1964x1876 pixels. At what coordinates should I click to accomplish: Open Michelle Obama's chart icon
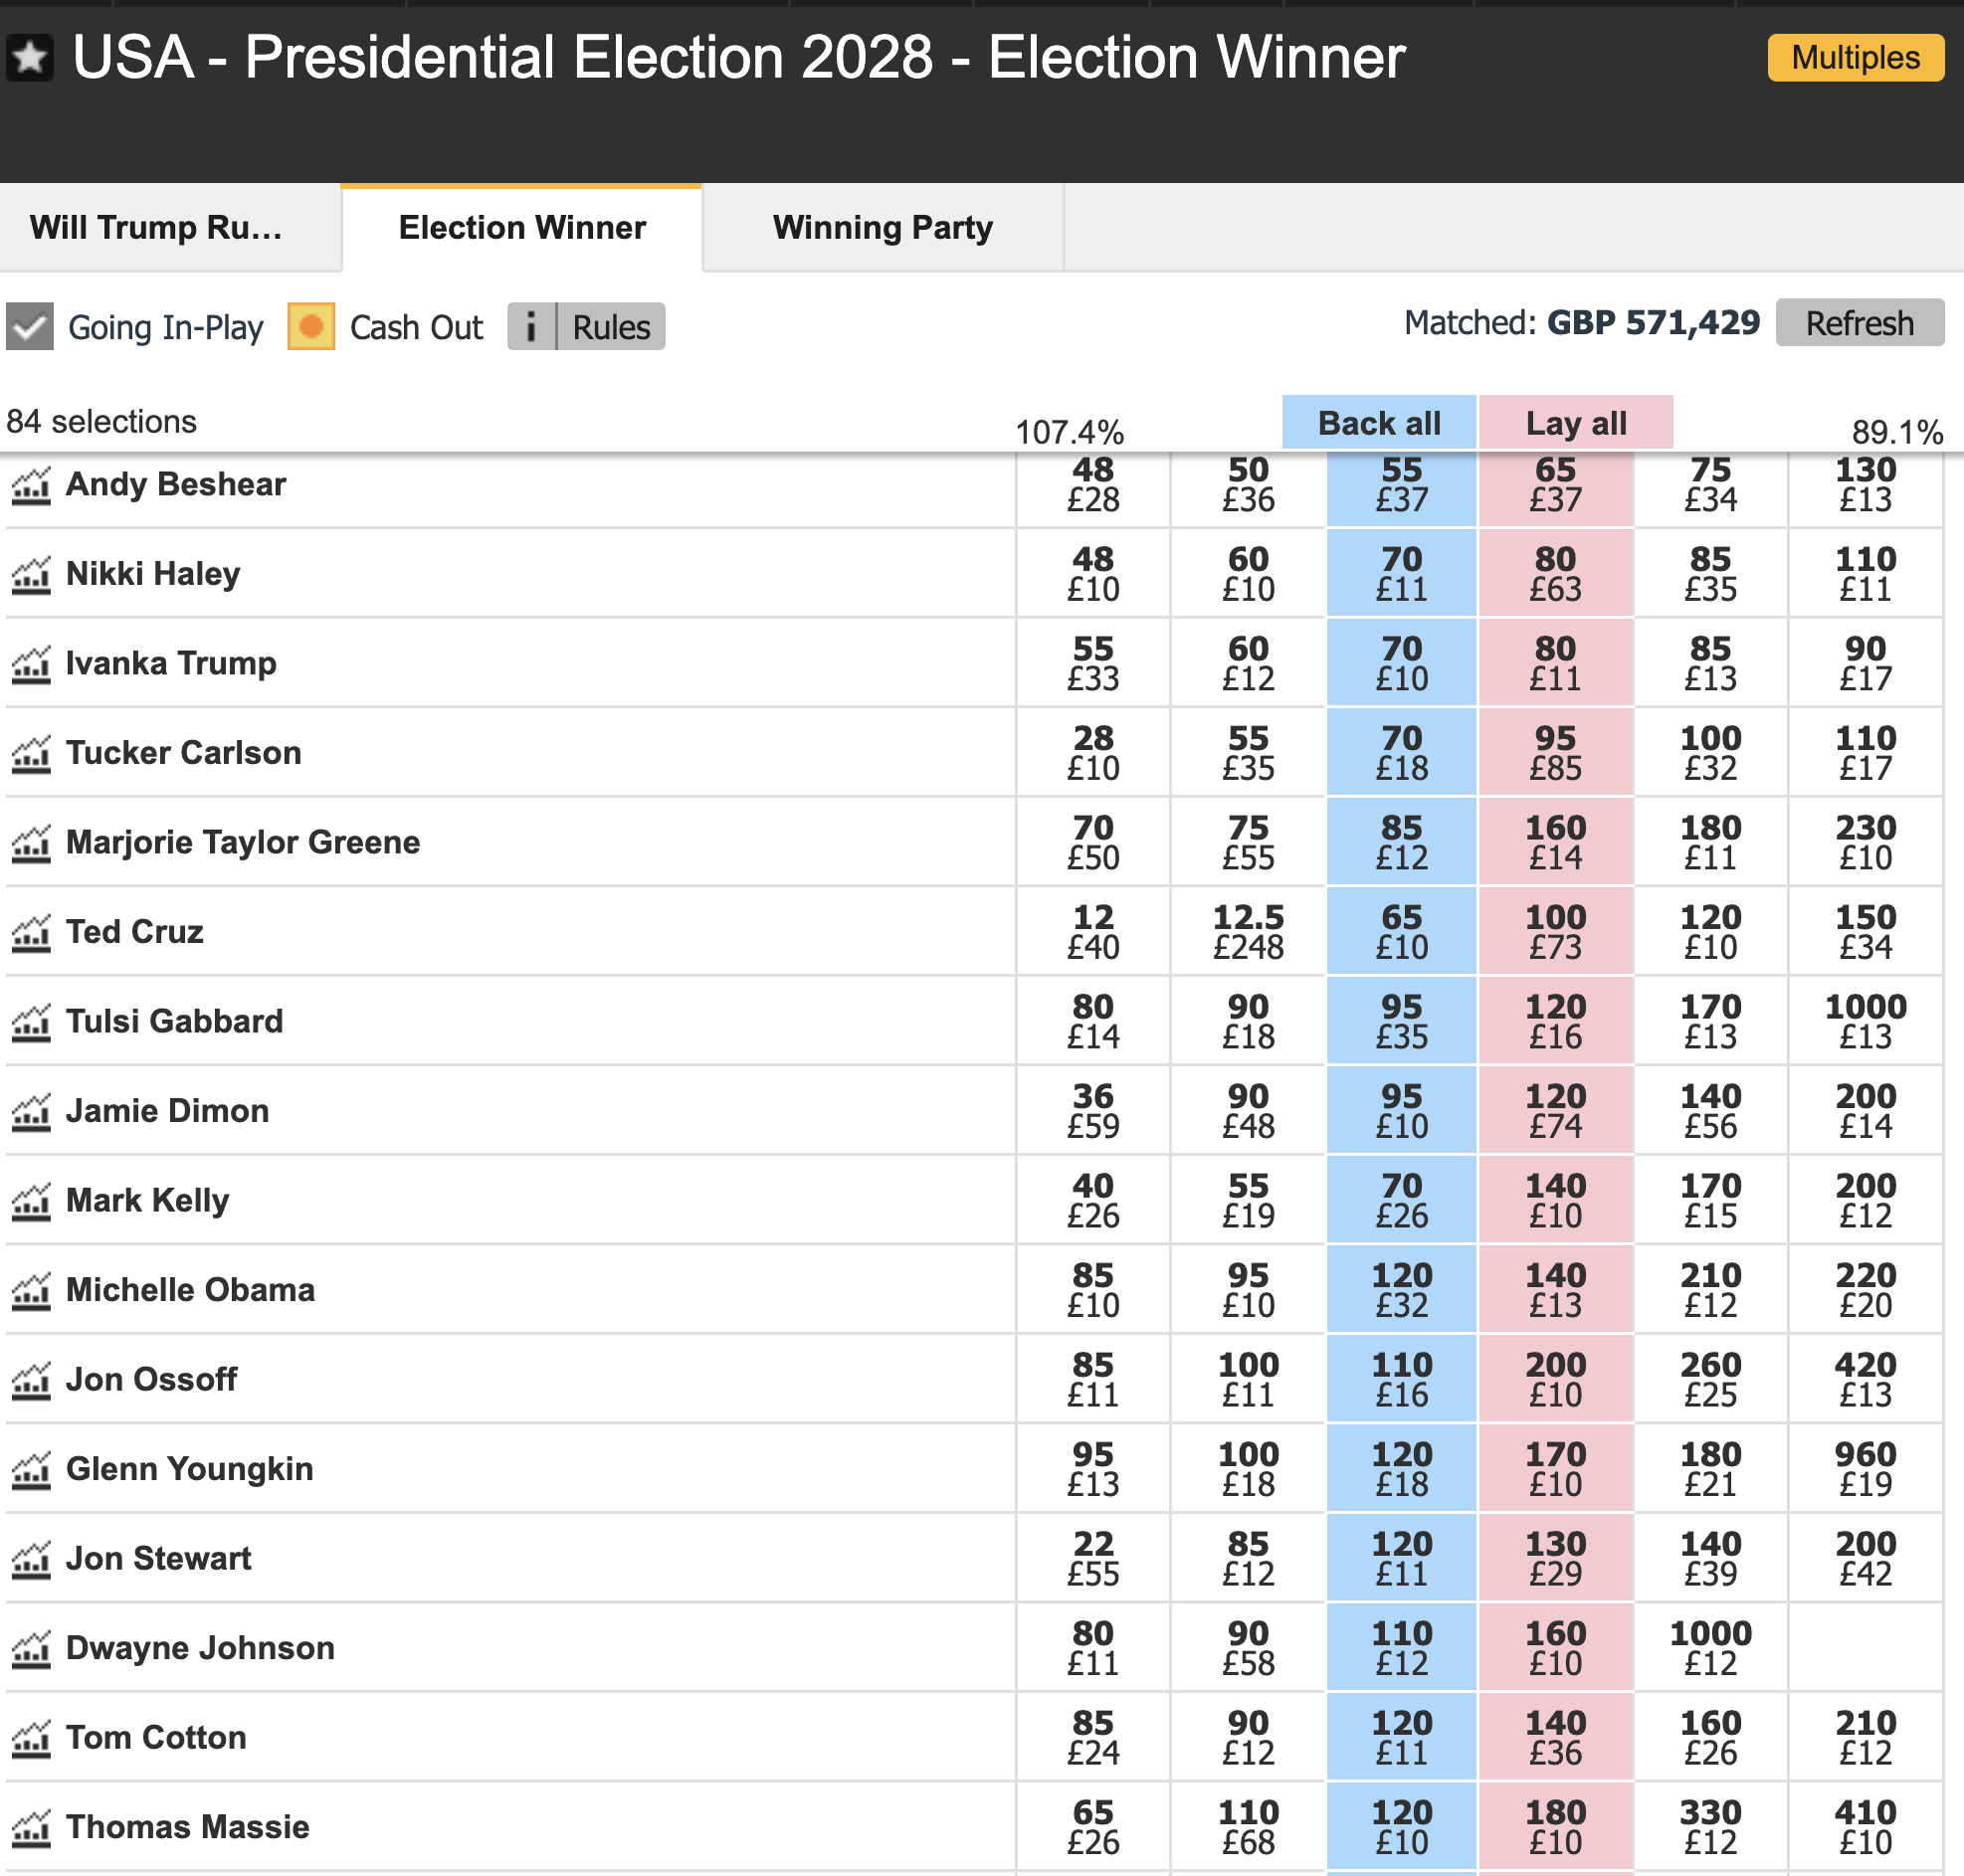click(x=31, y=1291)
